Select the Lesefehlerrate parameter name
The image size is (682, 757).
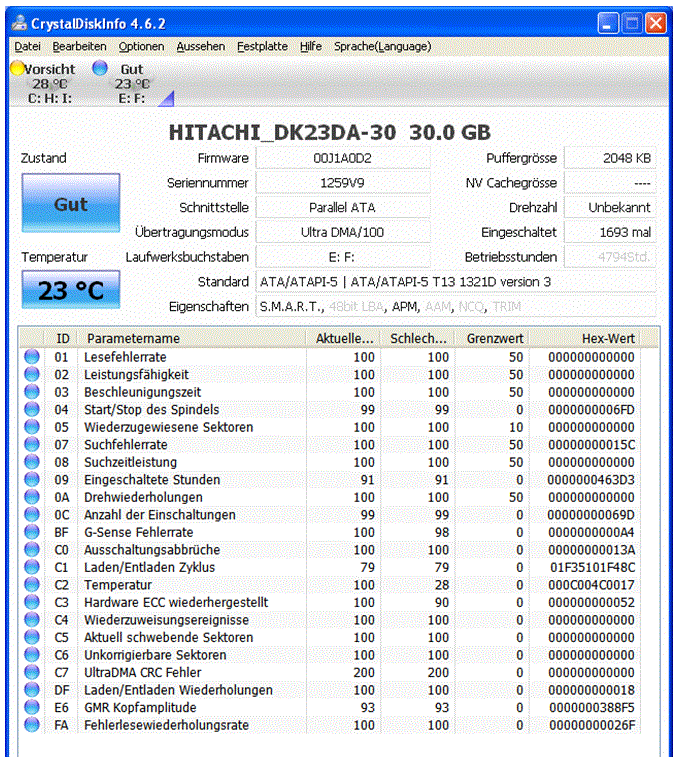tap(125, 357)
